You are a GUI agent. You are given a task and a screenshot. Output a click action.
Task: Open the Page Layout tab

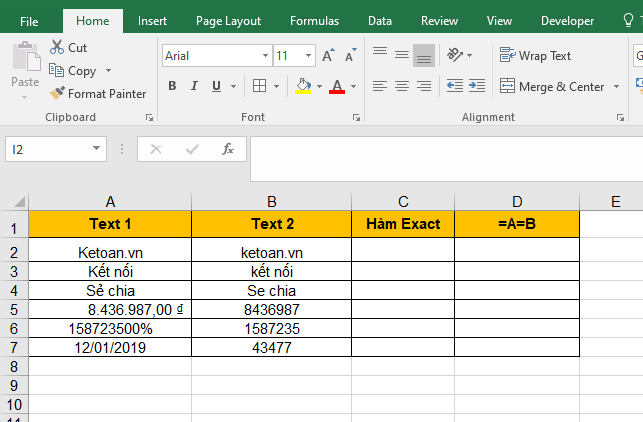228,20
